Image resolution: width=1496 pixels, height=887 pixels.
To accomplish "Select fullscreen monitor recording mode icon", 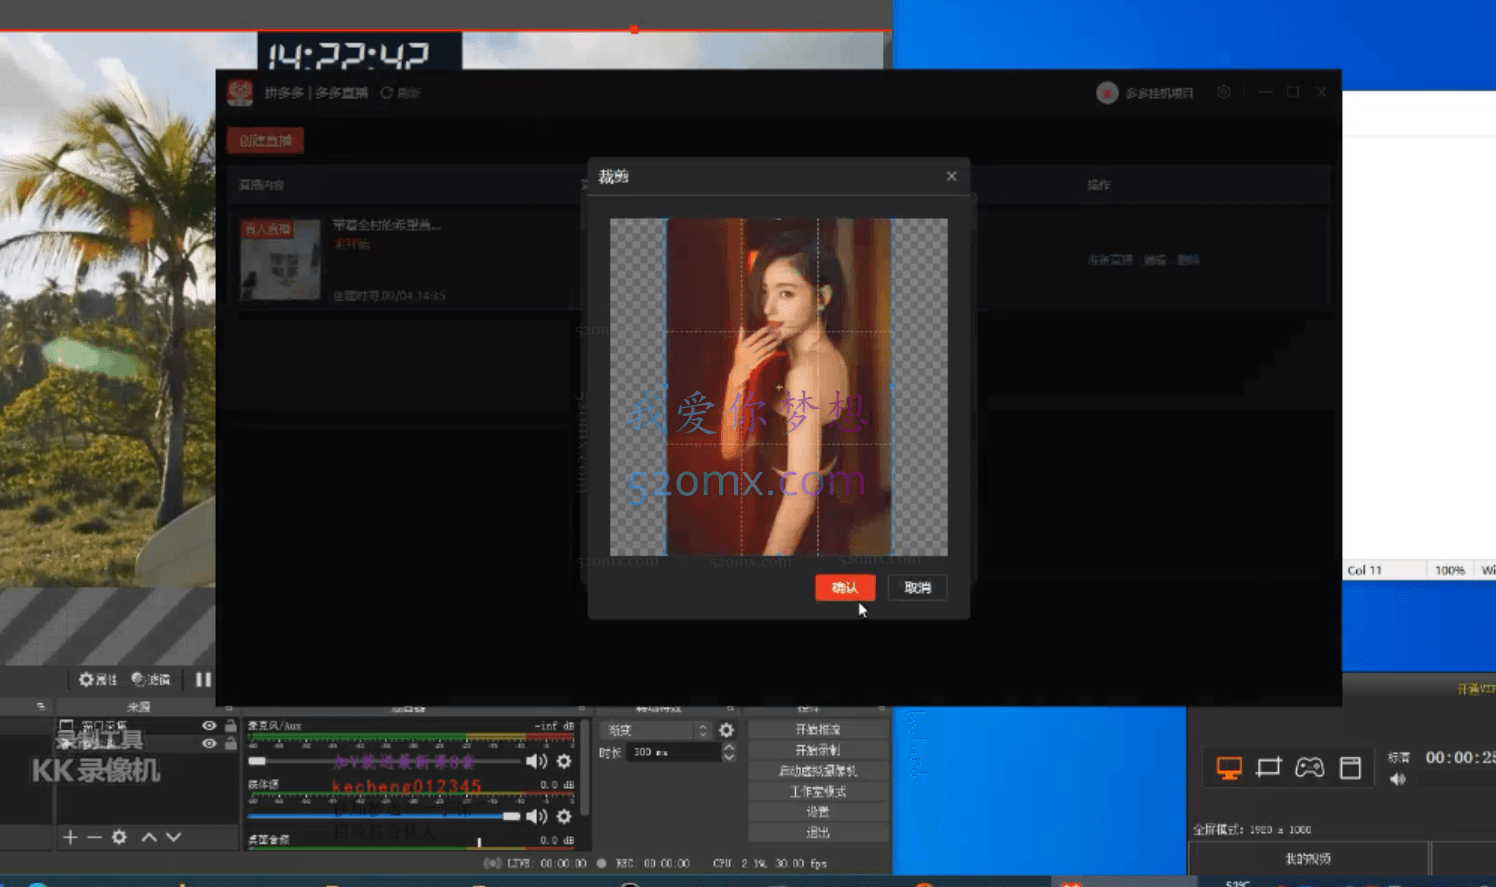I will point(1229,768).
